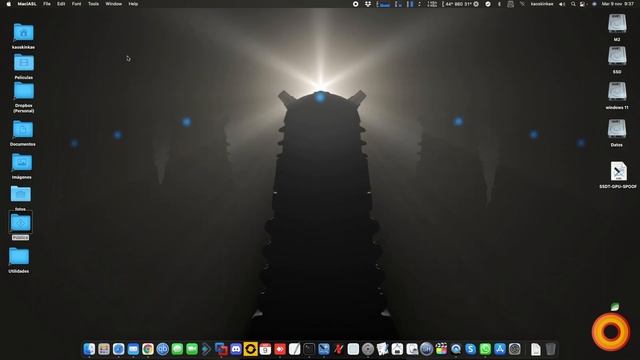Open the yellow sync-arrows app in the Dock

point(251,349)
